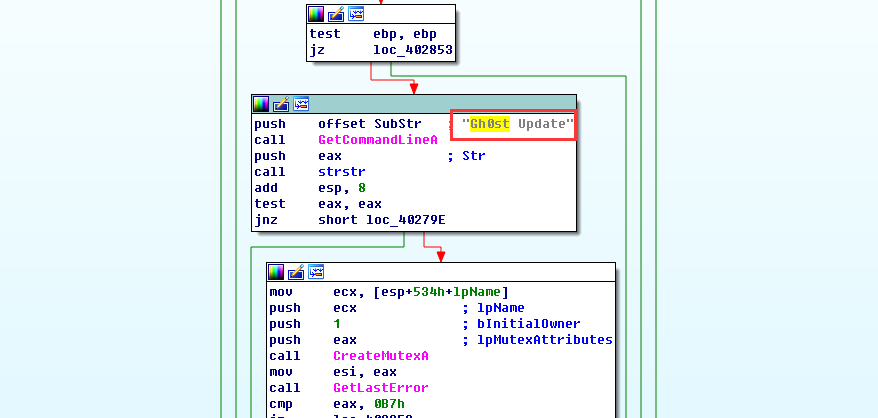Click the "push ecx" instruction

tap(313, 308)
